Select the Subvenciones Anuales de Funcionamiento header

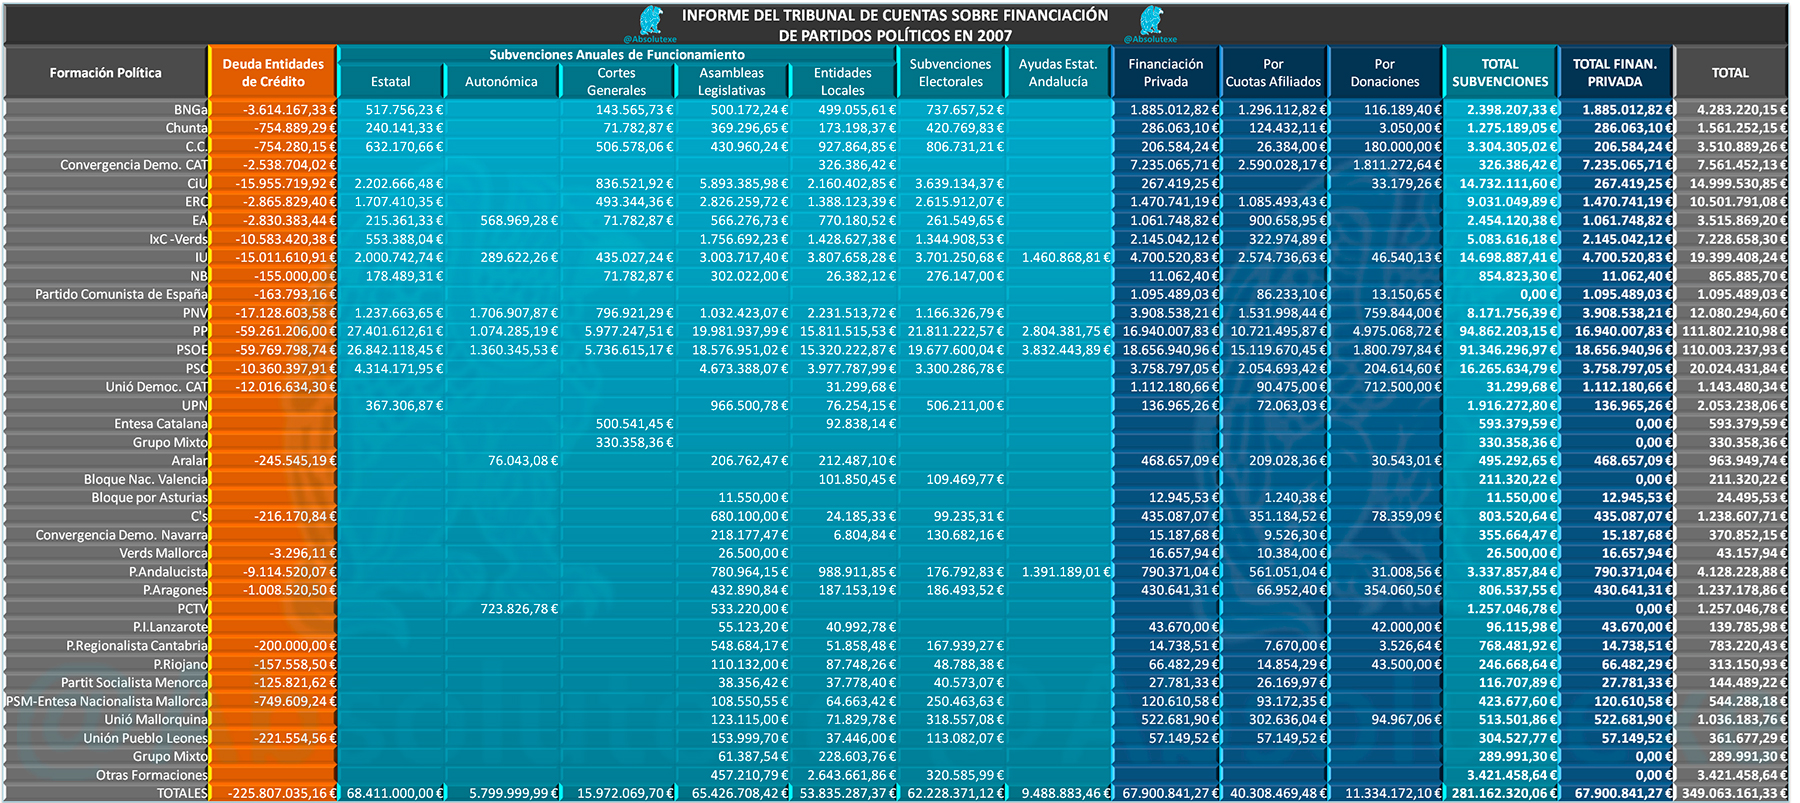coord(616,55)
